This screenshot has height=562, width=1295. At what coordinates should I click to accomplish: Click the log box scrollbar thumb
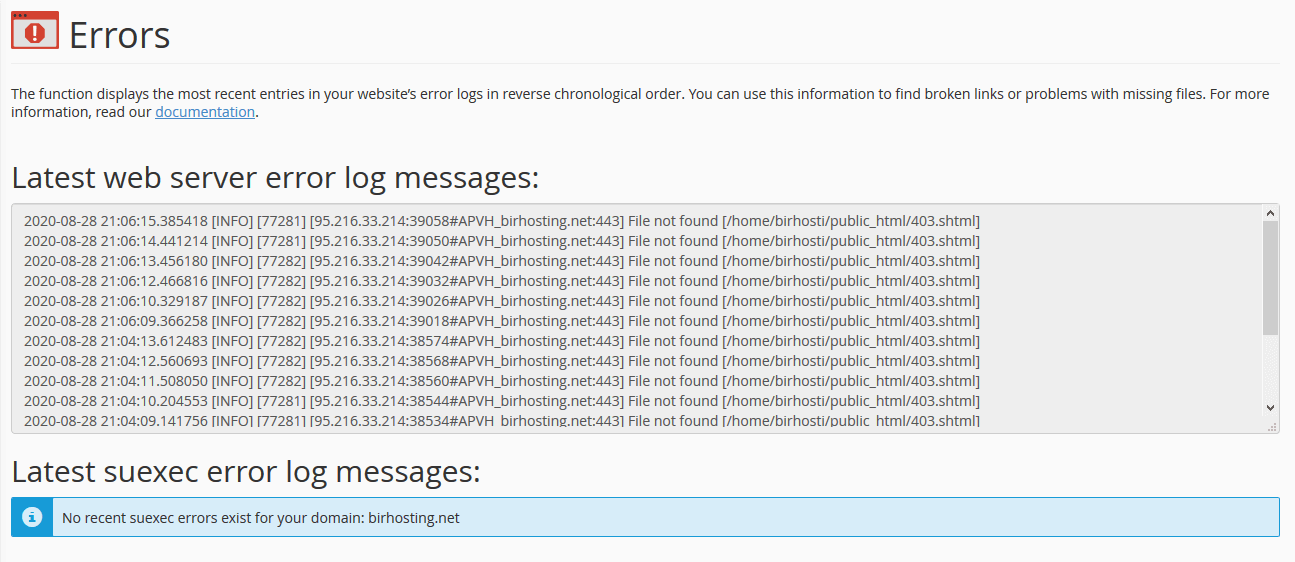coord(1271,277)
